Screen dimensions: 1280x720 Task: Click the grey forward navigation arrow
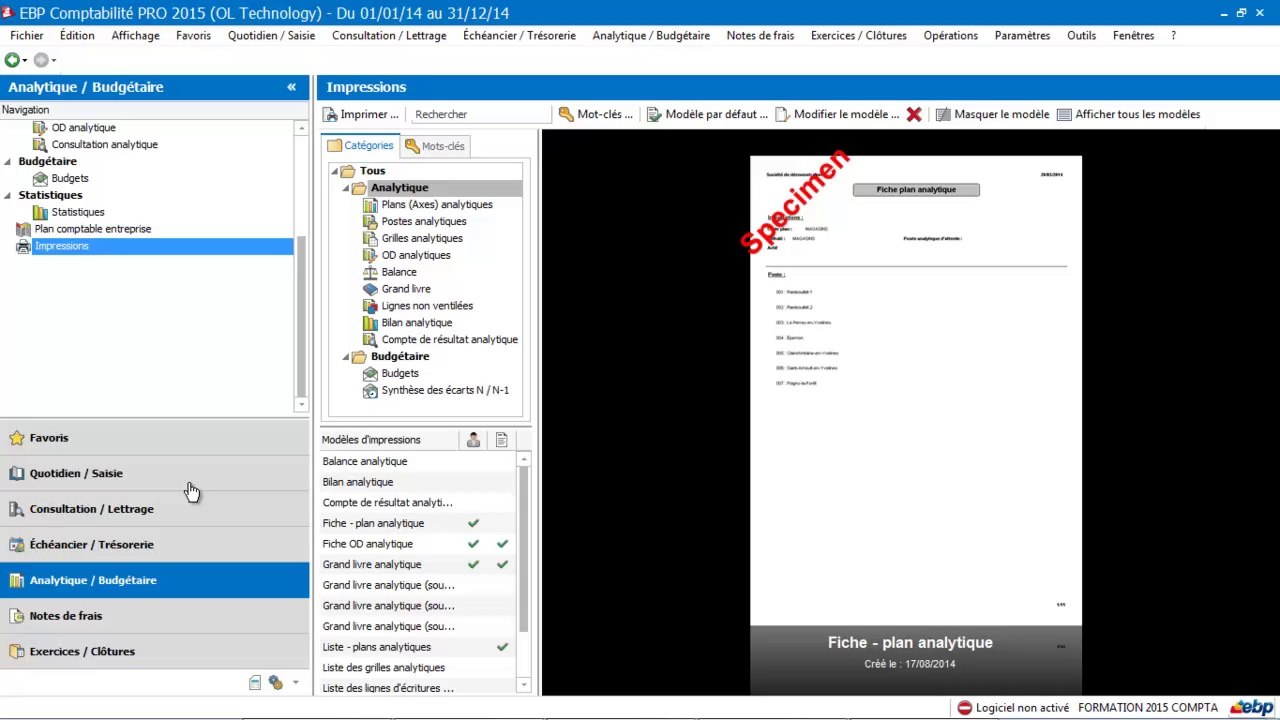coord(41,60)
